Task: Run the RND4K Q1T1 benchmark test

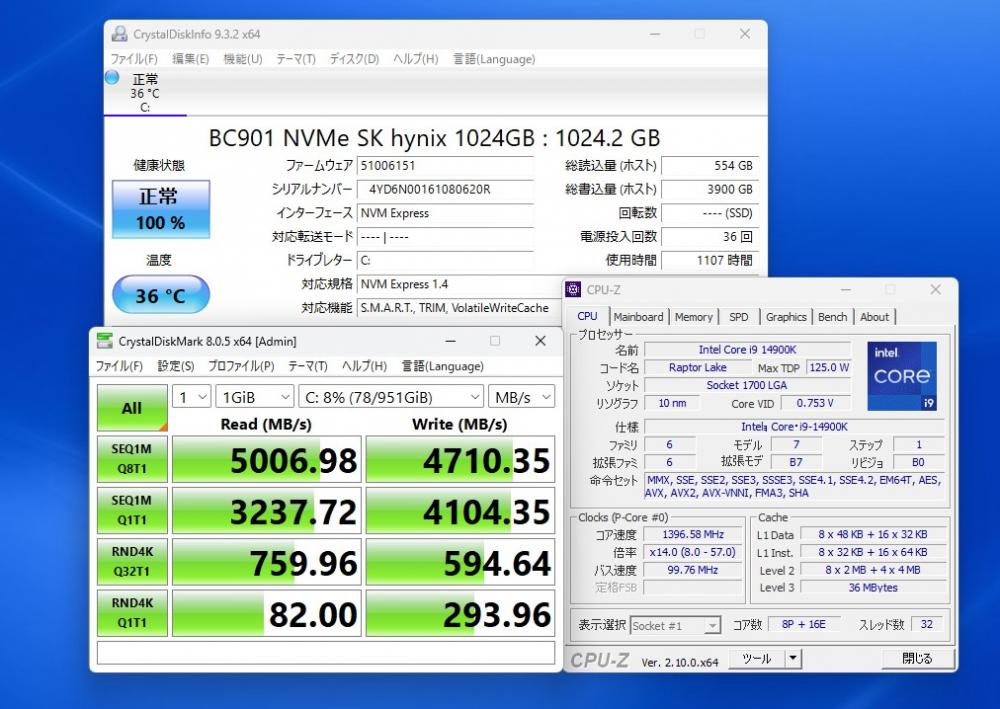Action: (x=132, y=613)
